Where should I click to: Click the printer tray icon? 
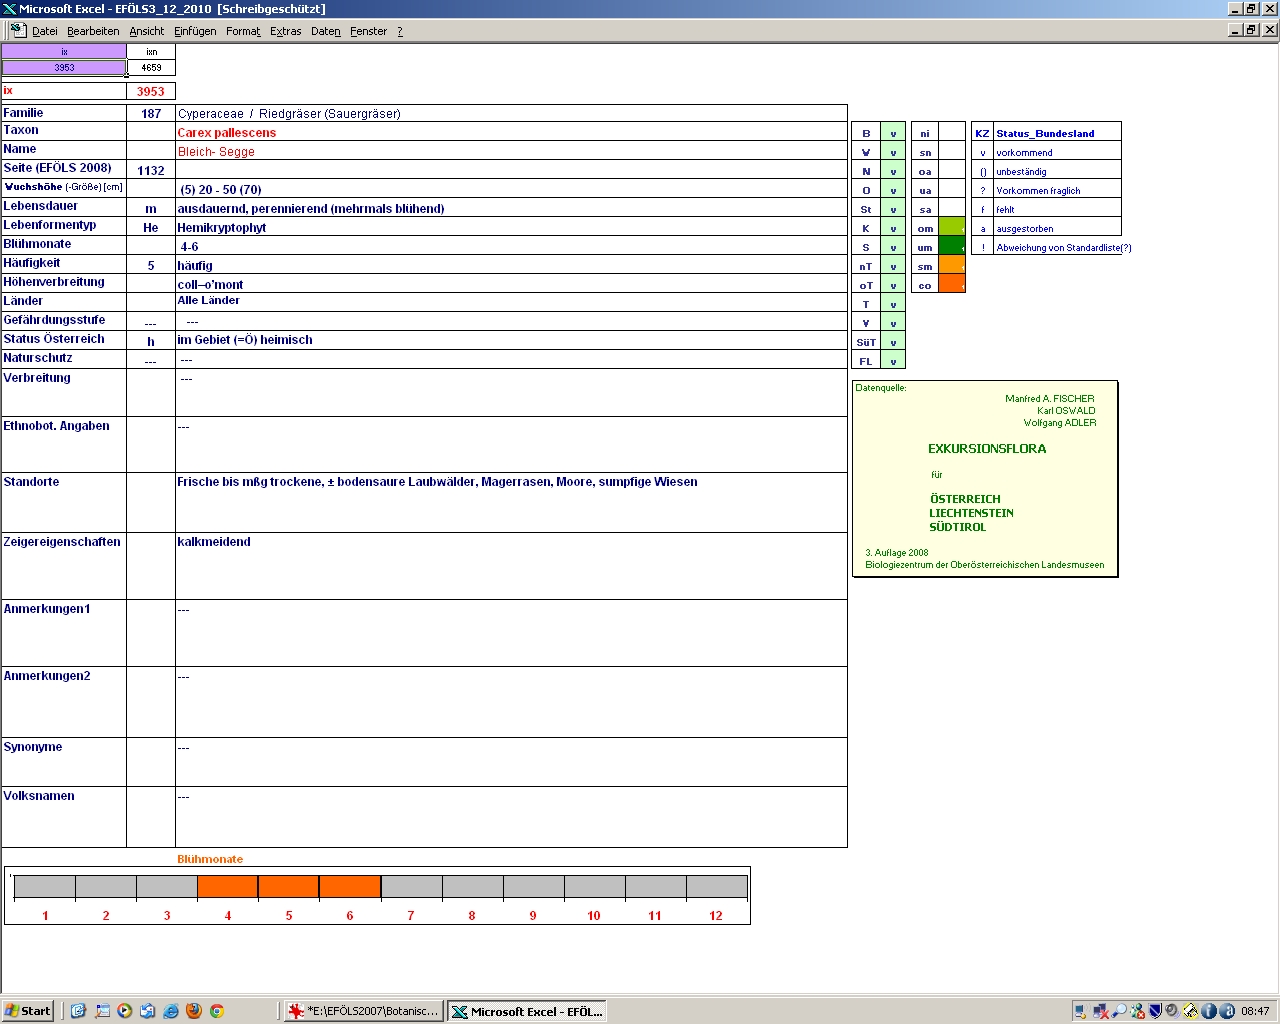click(1190, 1011)
